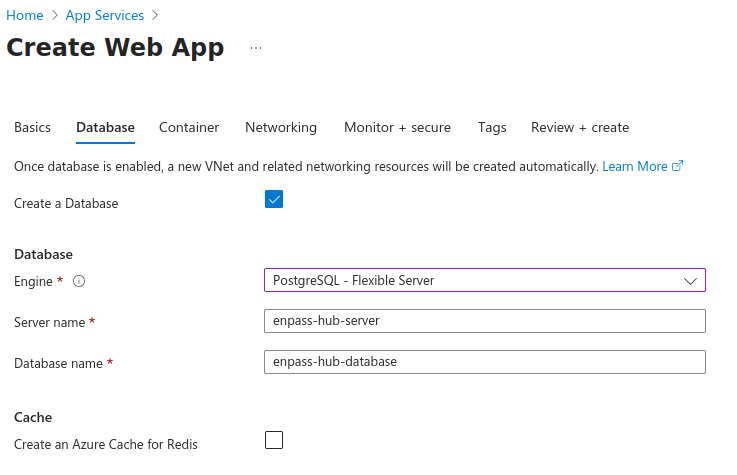This screenshot has height=475, width=737.
Task: Click the Database section heading
Action: [43, 254]
